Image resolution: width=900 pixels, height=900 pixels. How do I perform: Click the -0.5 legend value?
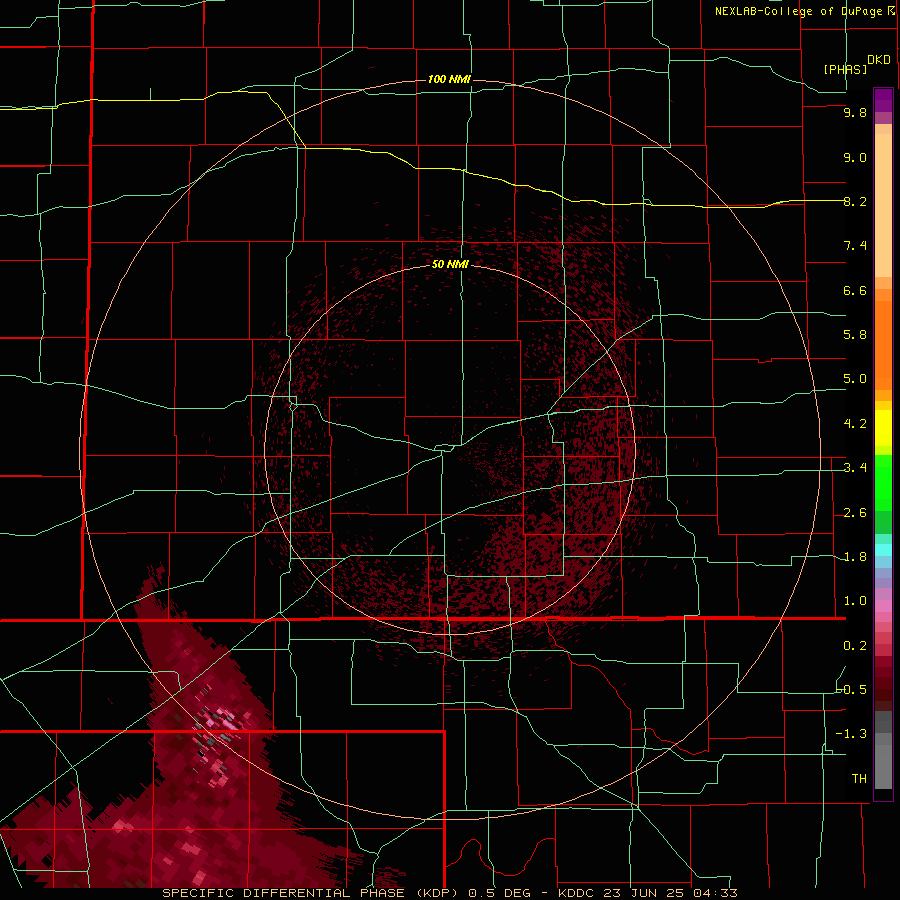(x=852, y=690)
